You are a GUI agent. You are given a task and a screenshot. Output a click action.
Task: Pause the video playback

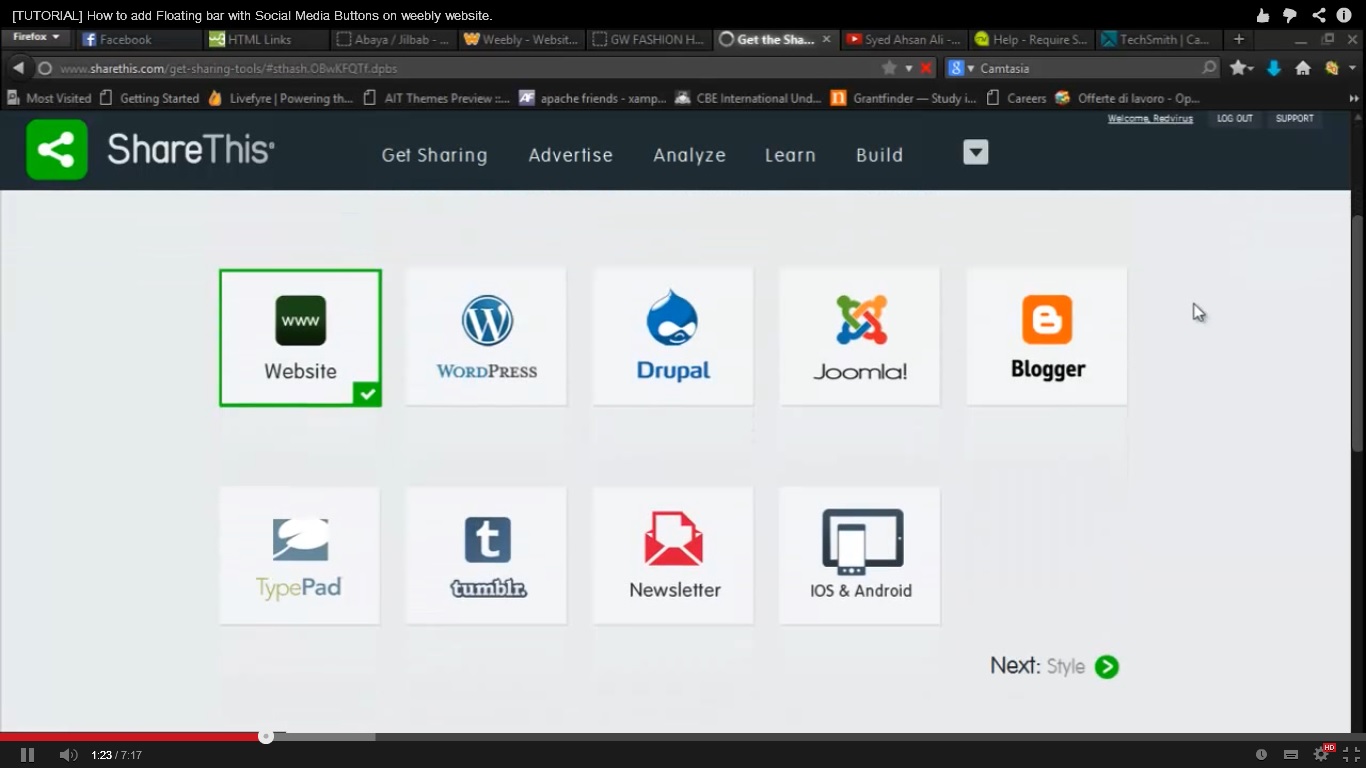[x=27, y=755]
